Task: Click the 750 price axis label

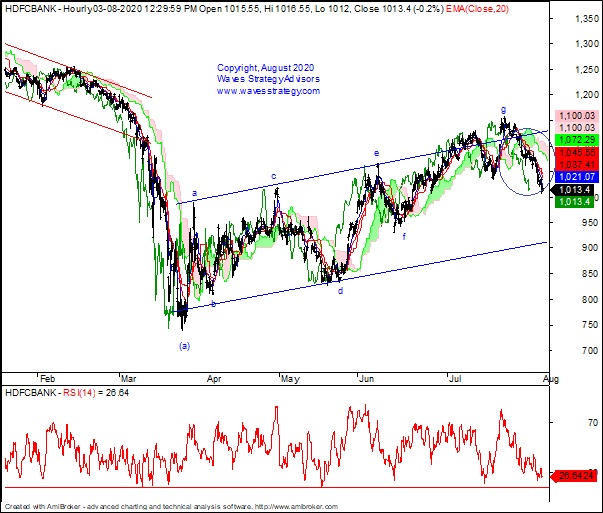Action: tap(591, 325)
